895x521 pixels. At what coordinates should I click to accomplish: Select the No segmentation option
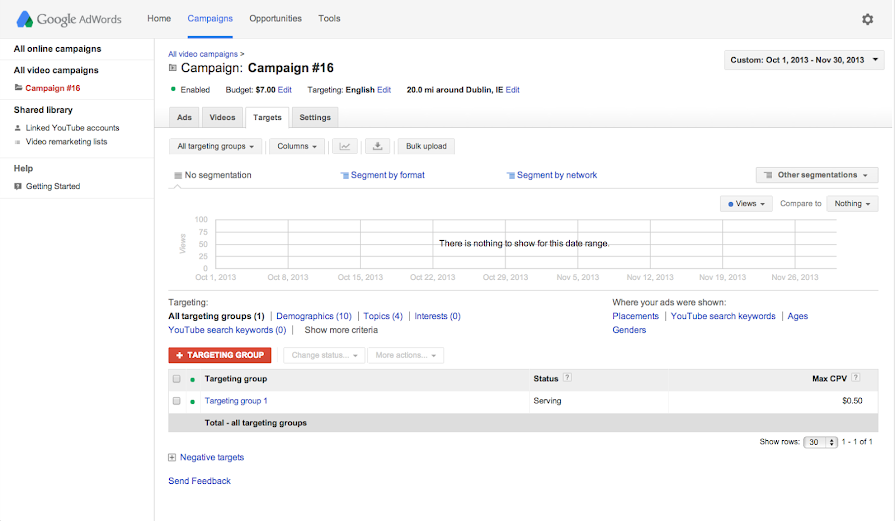click(212, 175)
